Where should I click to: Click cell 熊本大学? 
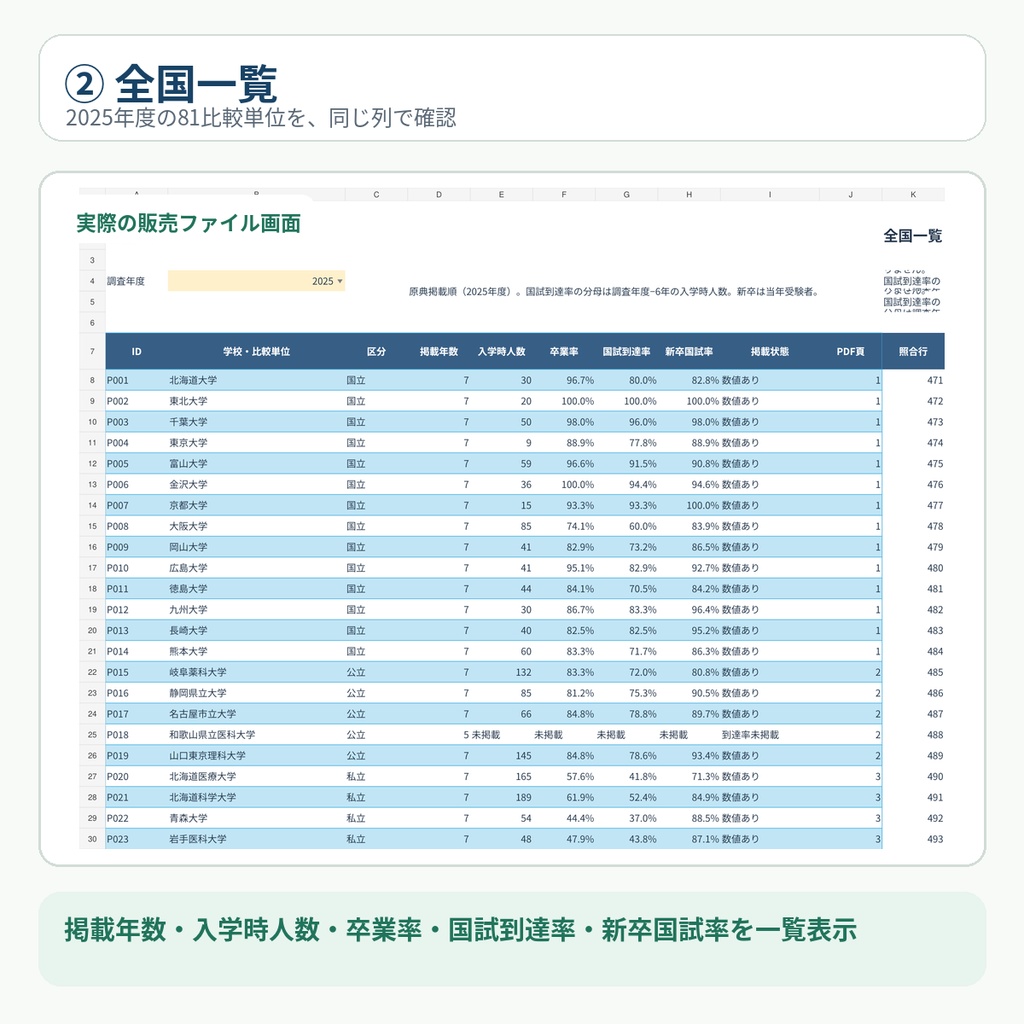[257, 652]
